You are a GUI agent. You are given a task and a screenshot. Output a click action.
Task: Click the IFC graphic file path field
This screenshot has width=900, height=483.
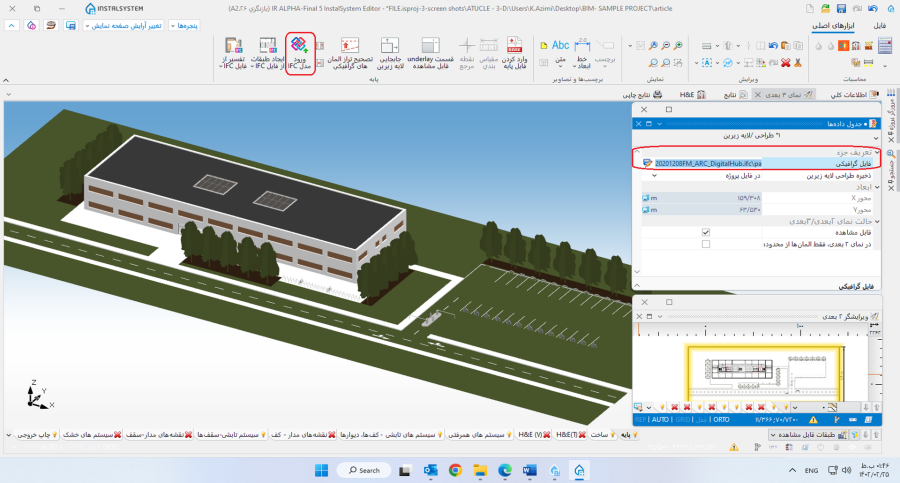point(710,162)
